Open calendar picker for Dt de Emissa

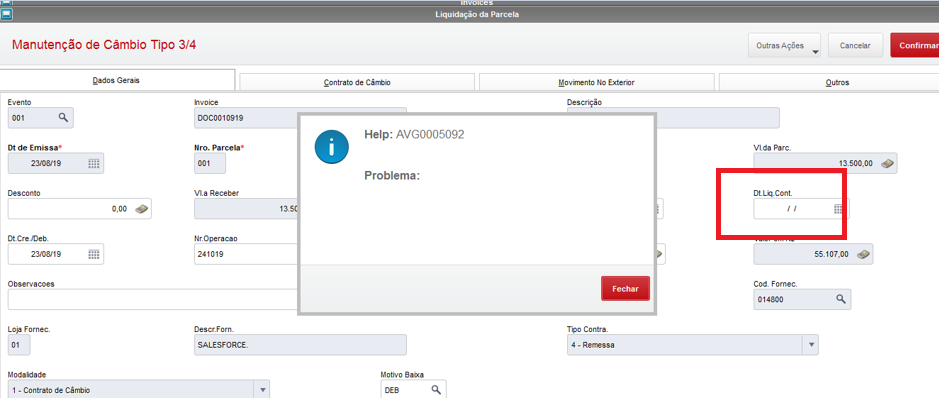94,163
